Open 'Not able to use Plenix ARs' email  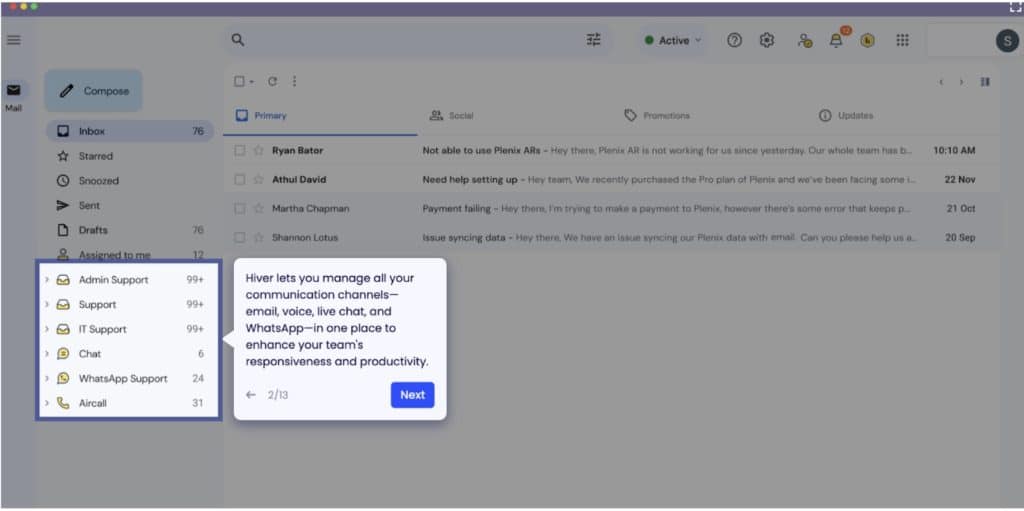point(611,150)
